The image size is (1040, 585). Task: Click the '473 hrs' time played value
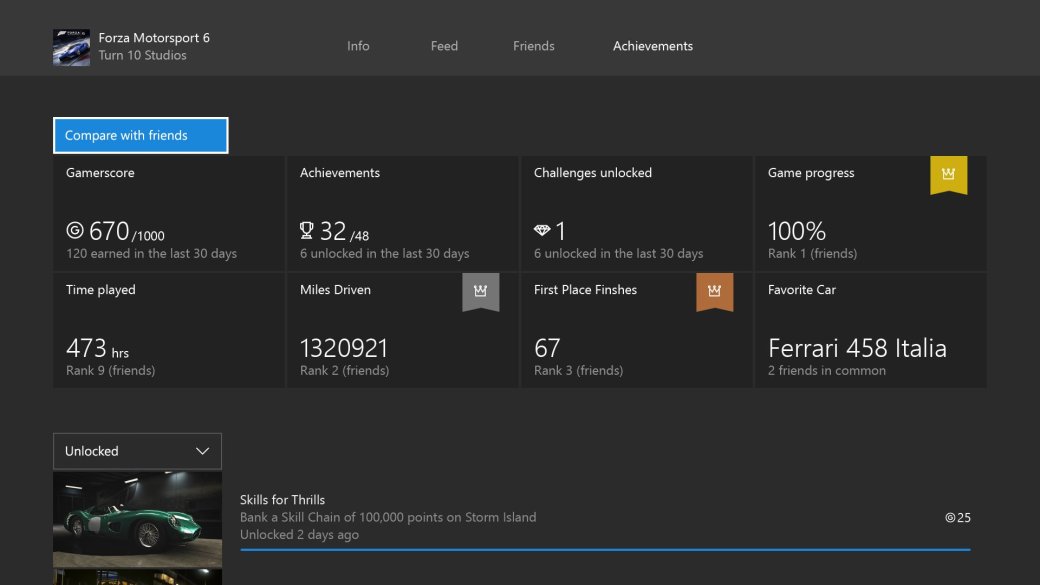pos(98,348)
